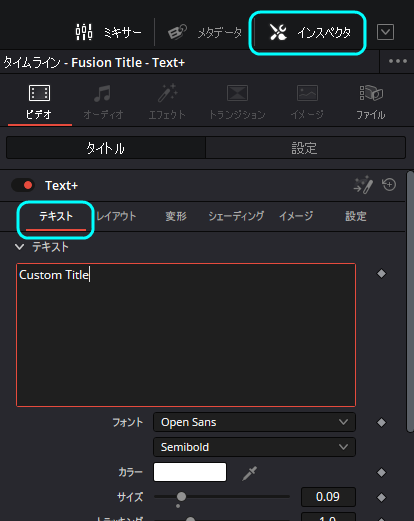Open the Open Sans font dropdown
Image resolution: width=414 pixels, height=521 pixels.
254,422
